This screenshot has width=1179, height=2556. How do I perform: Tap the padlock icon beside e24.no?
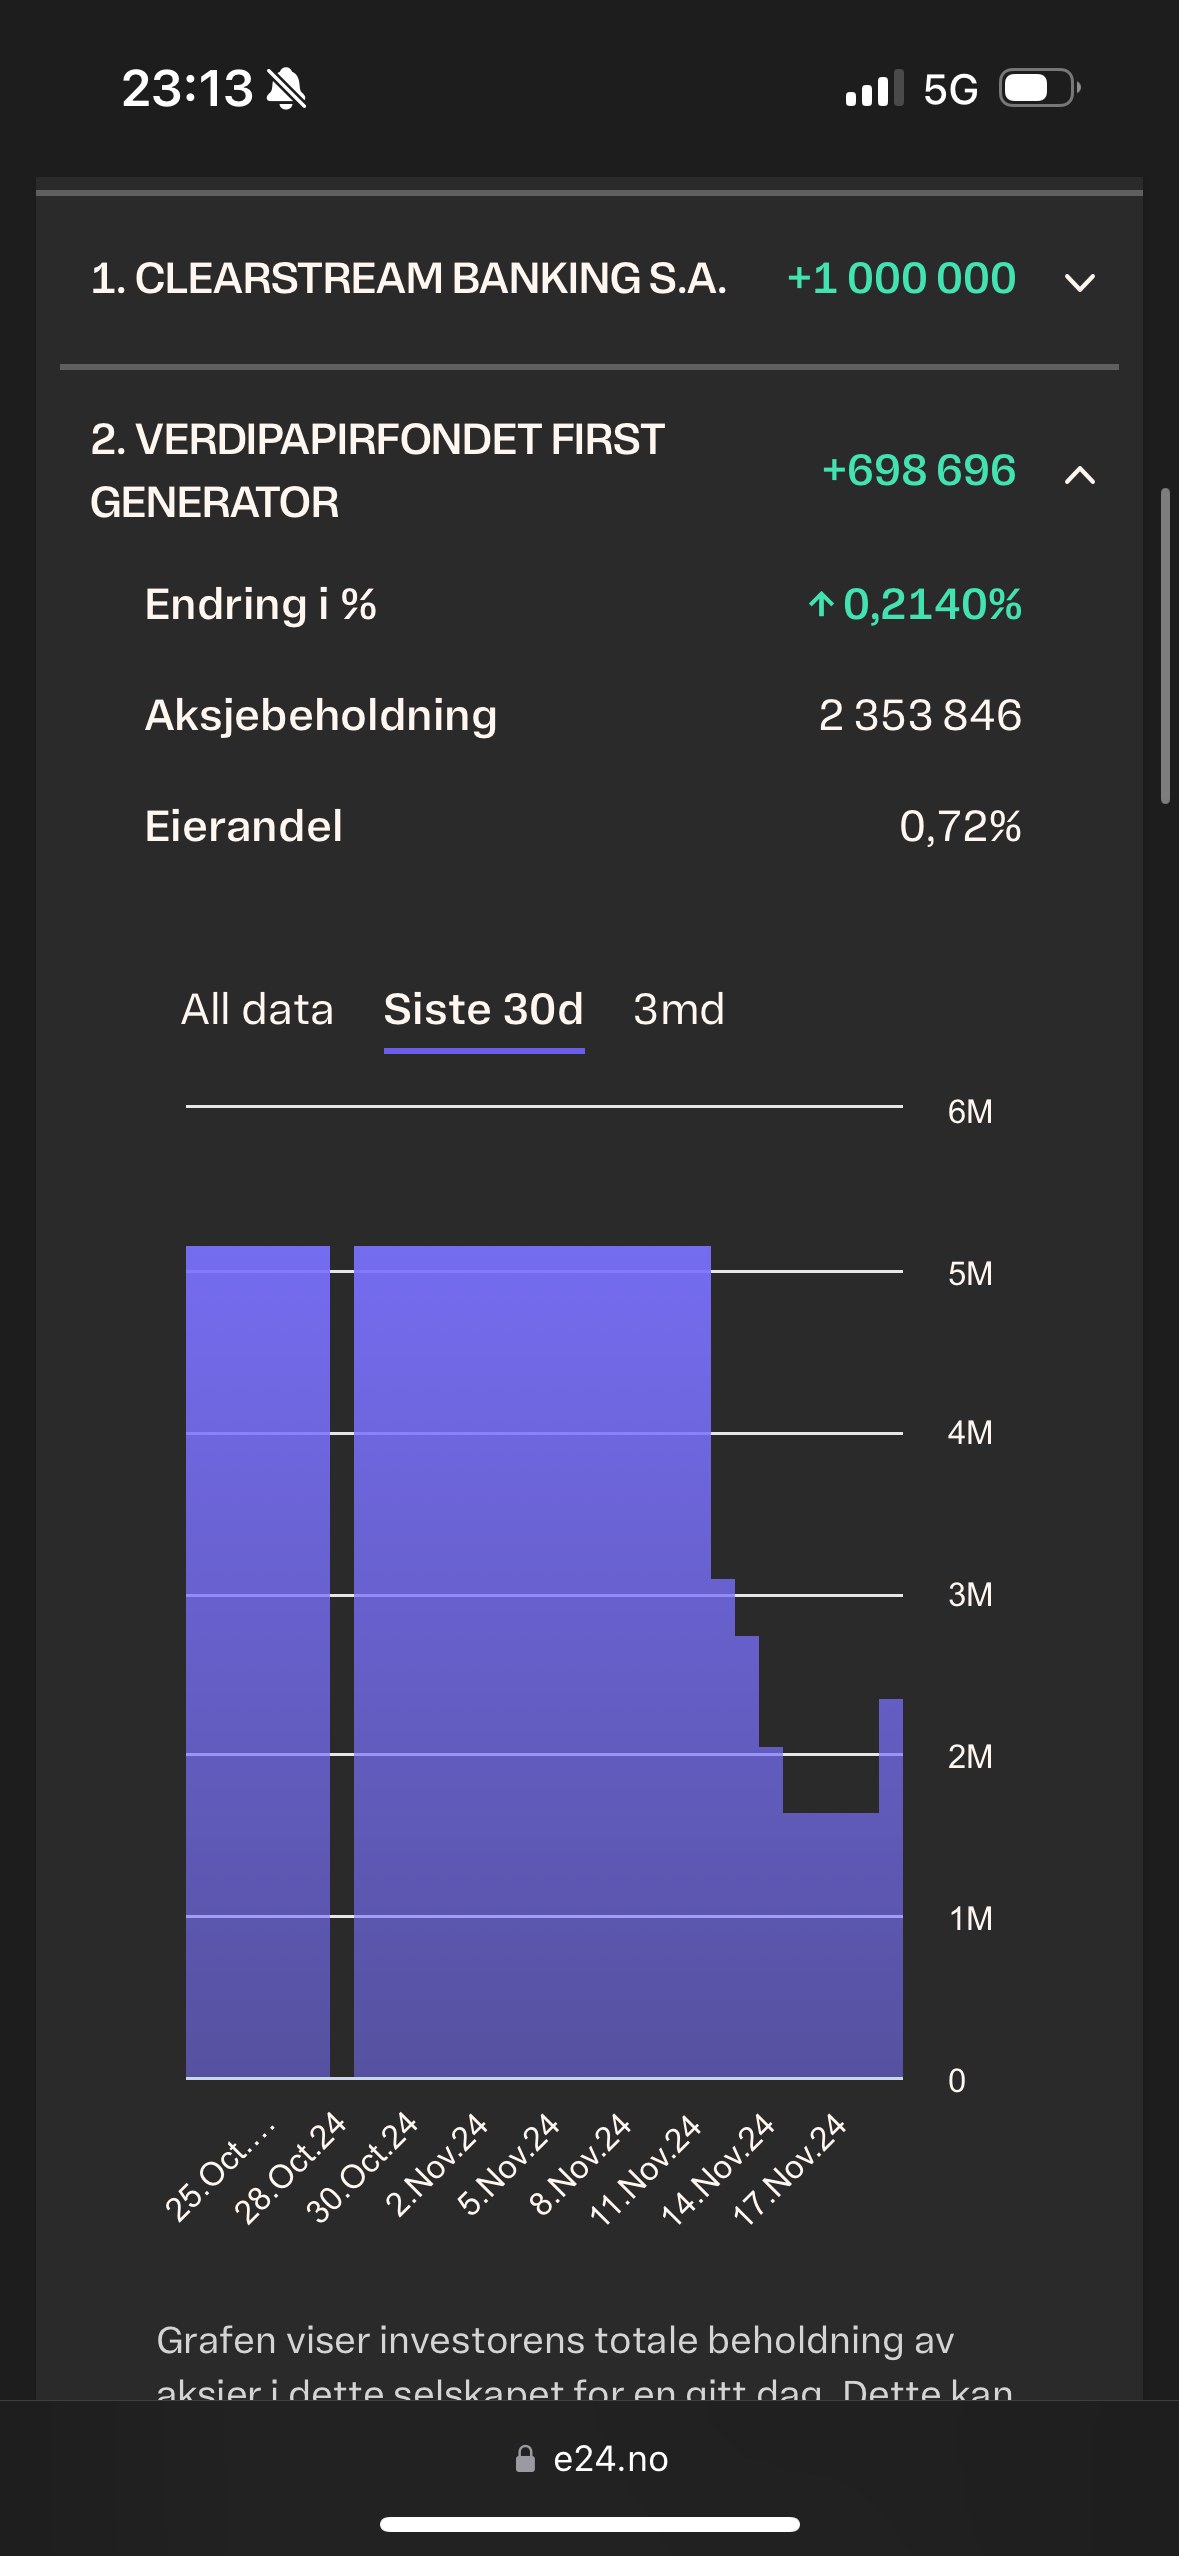525,2459
